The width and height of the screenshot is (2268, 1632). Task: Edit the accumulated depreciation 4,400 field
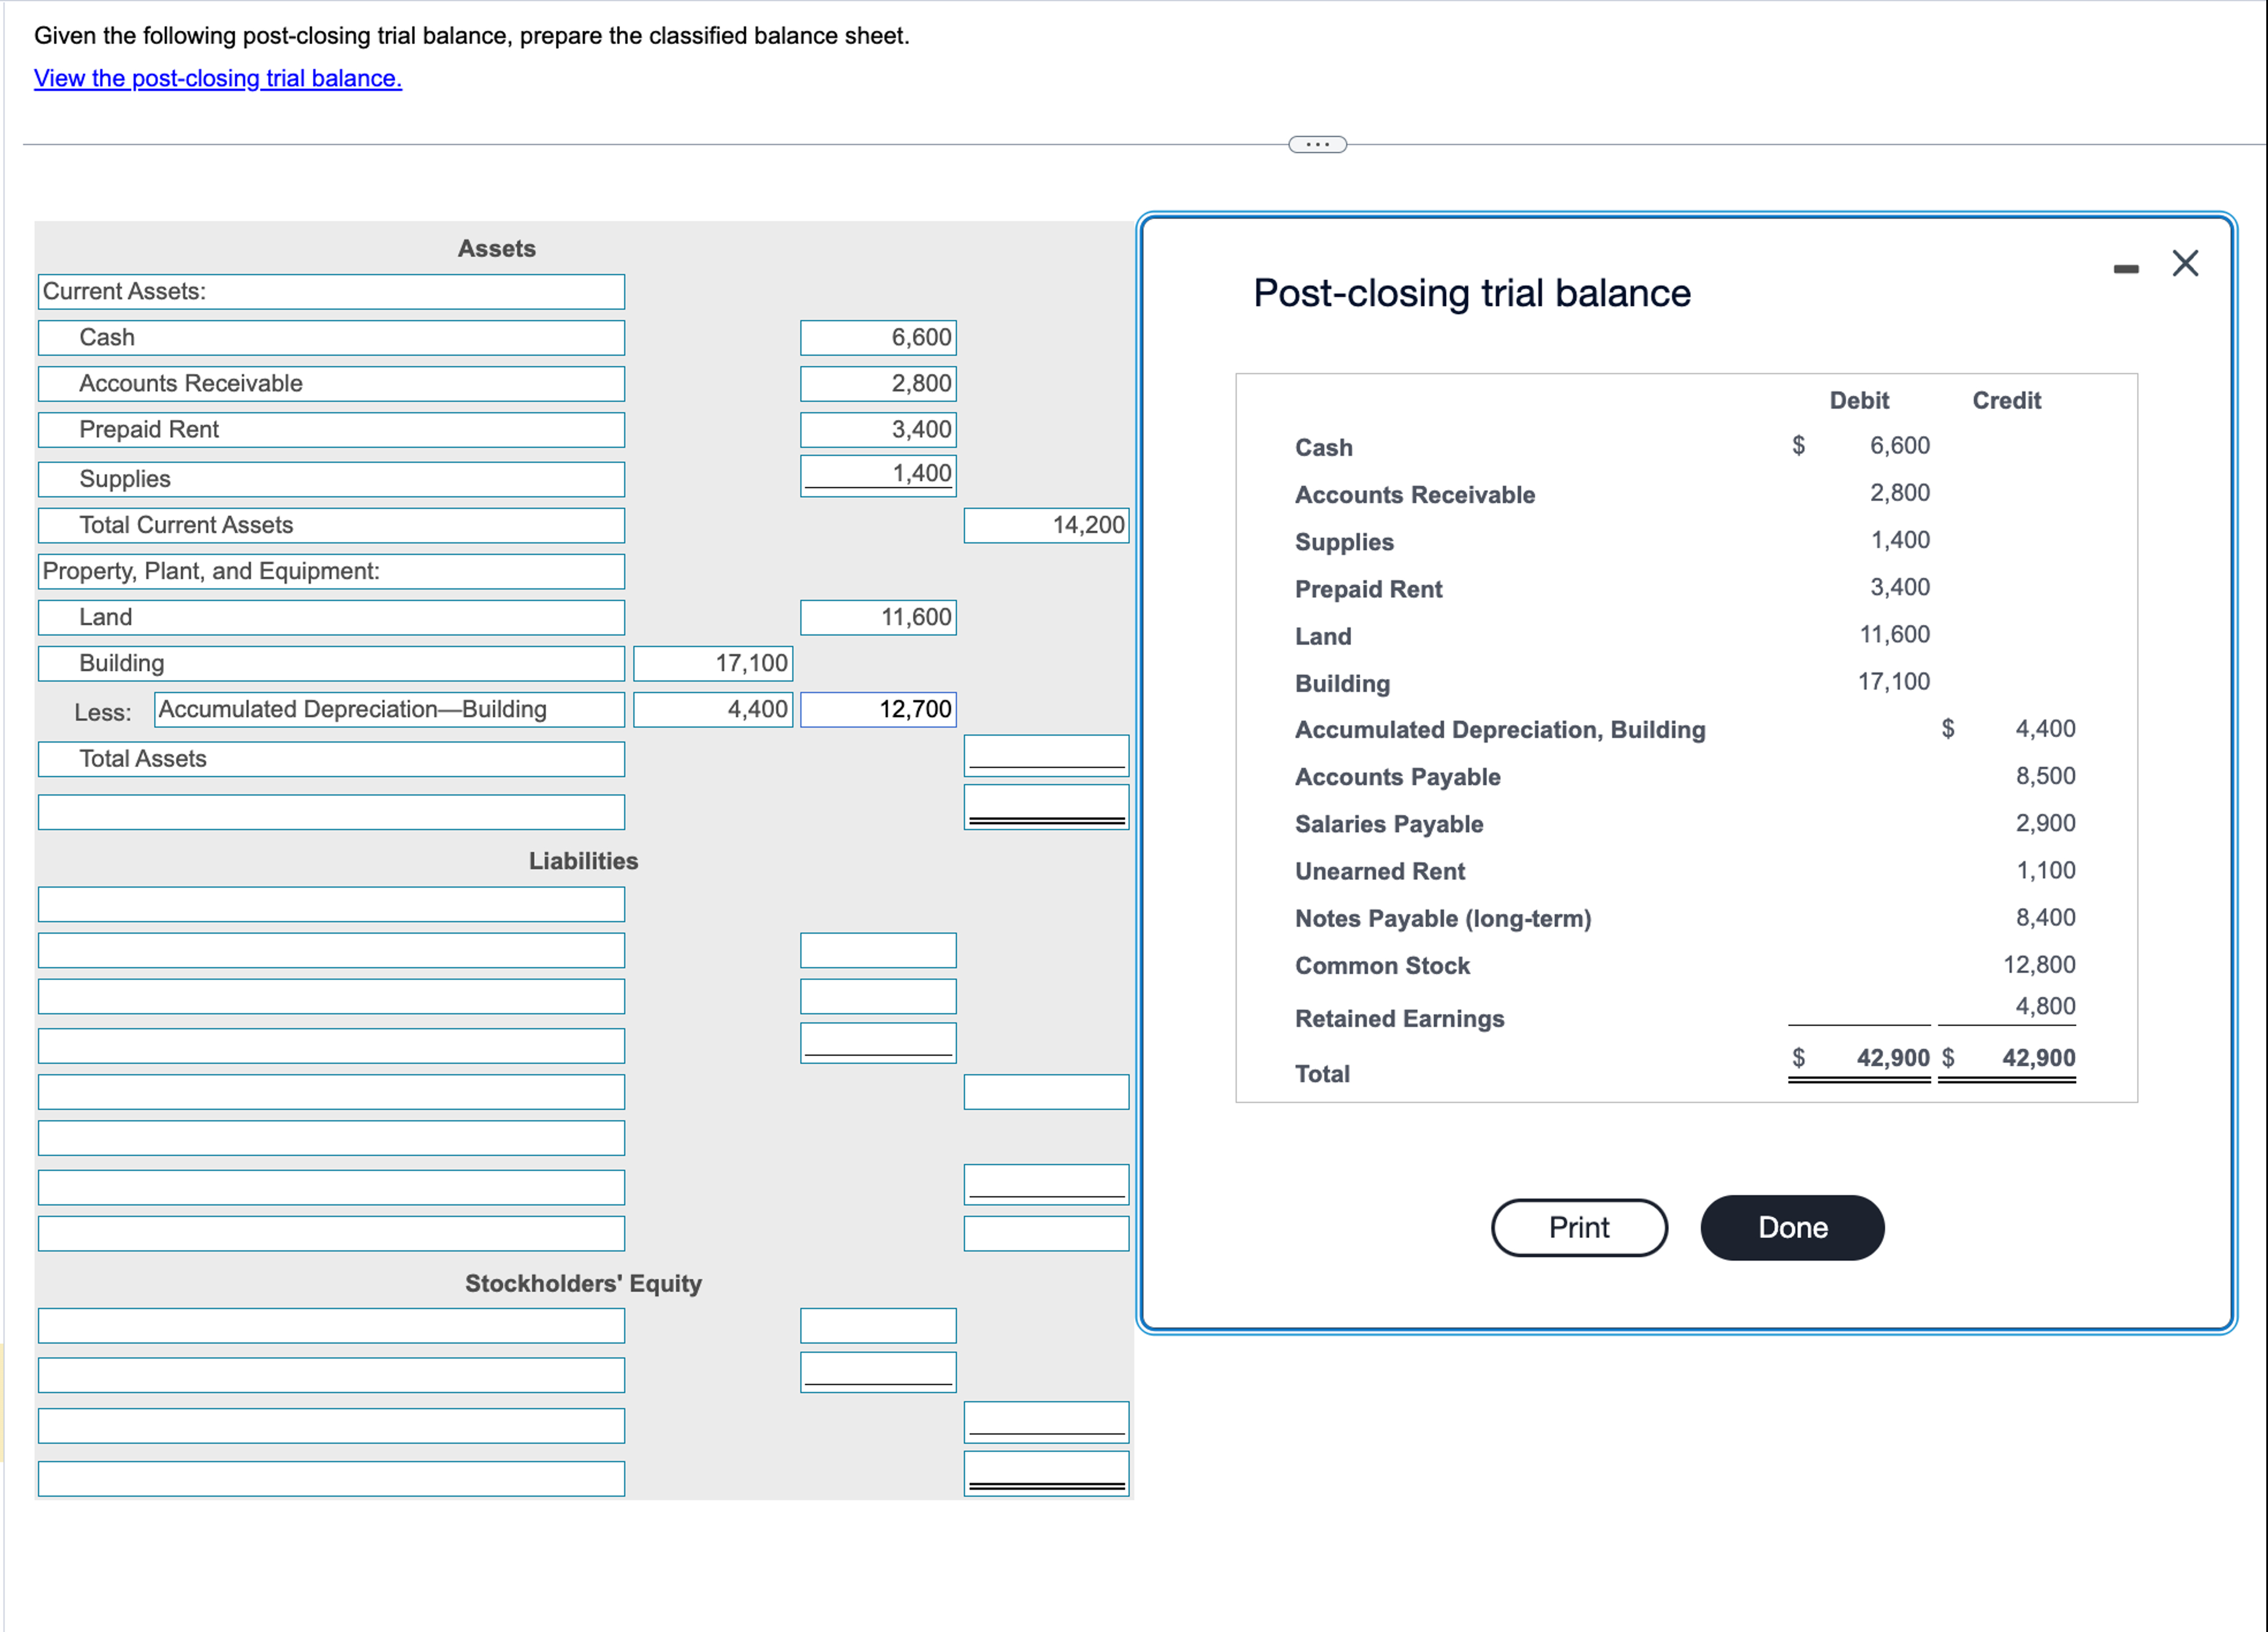point(713,709)
